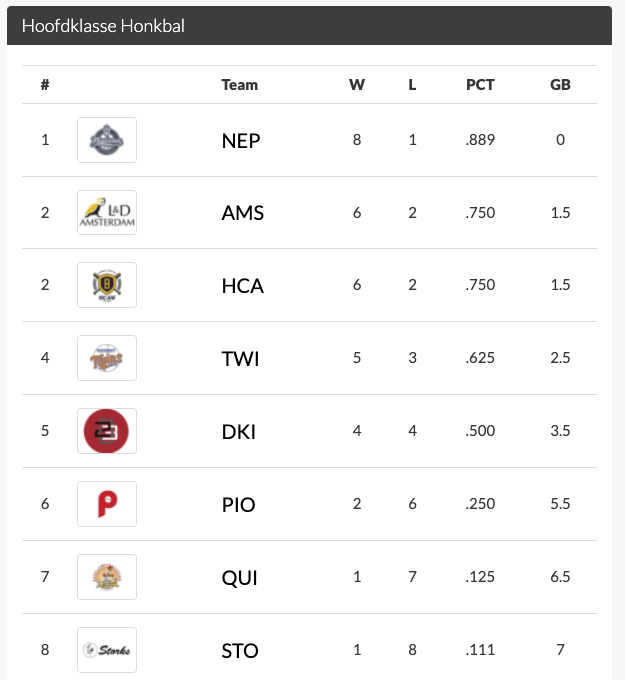Open the DKI team name
The image size is (625, 680).
239,432
